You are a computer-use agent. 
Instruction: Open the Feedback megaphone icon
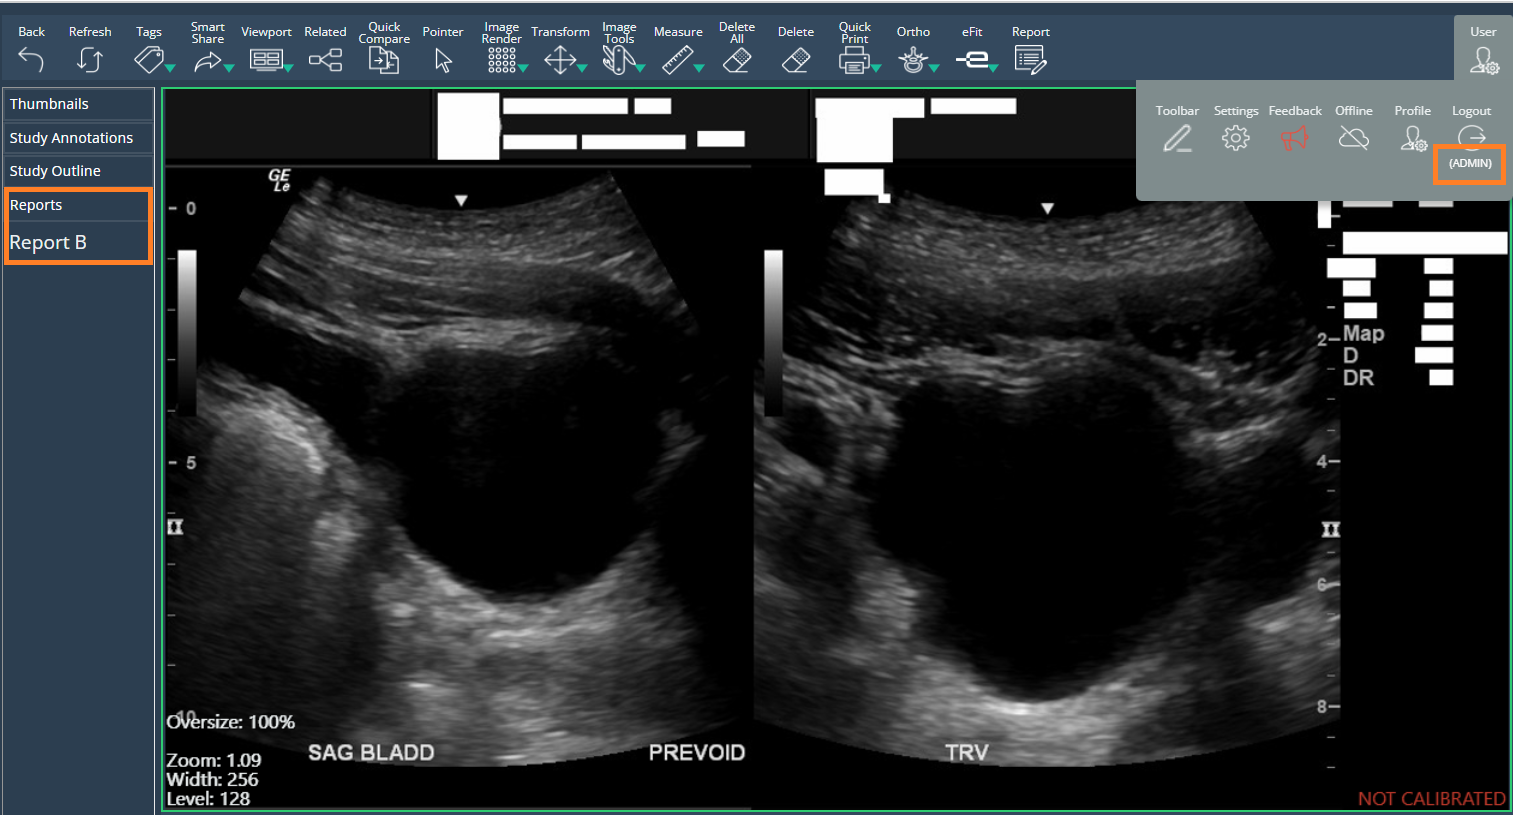1295,138
